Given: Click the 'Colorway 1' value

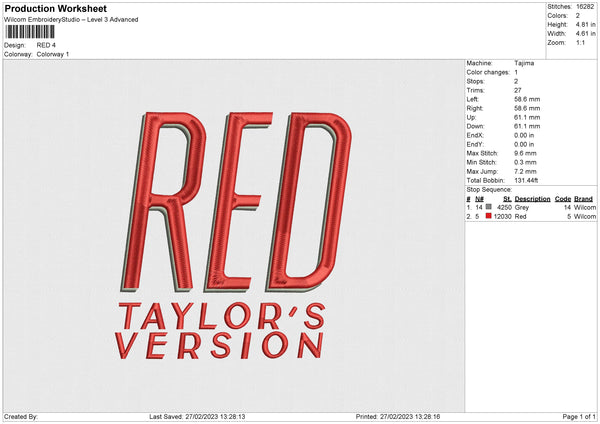Looking at the screenshot, I should pos(53,54).
